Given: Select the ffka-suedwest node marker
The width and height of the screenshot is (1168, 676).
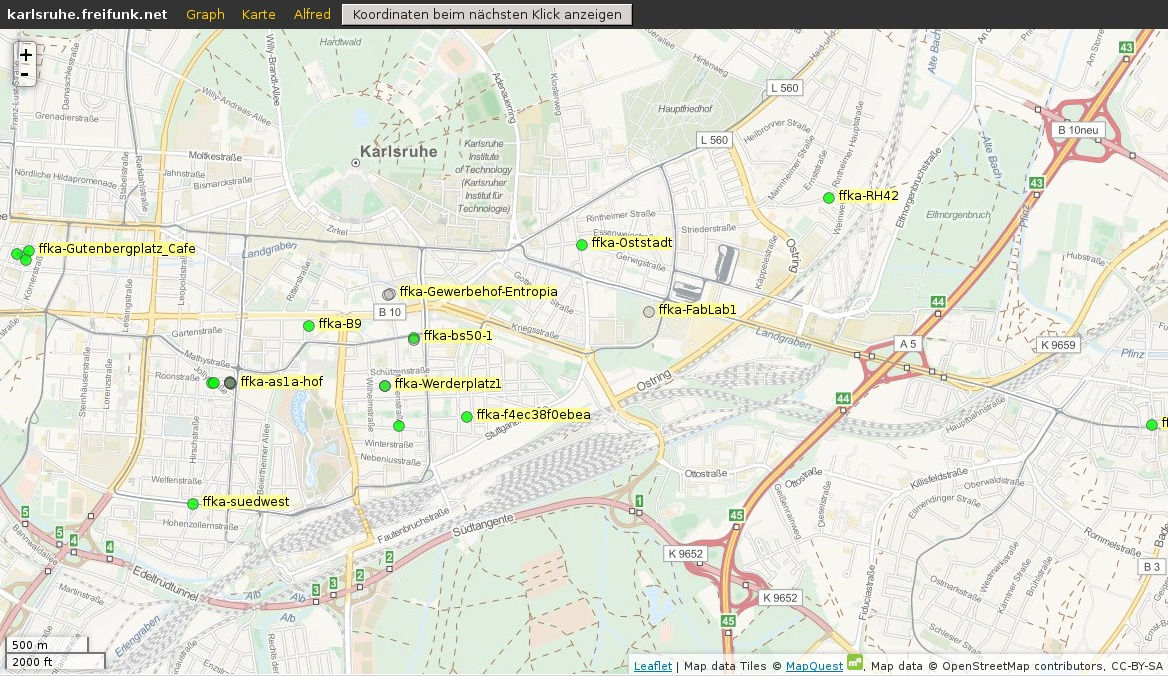Looking at the screenshot, I should (191, 503).
